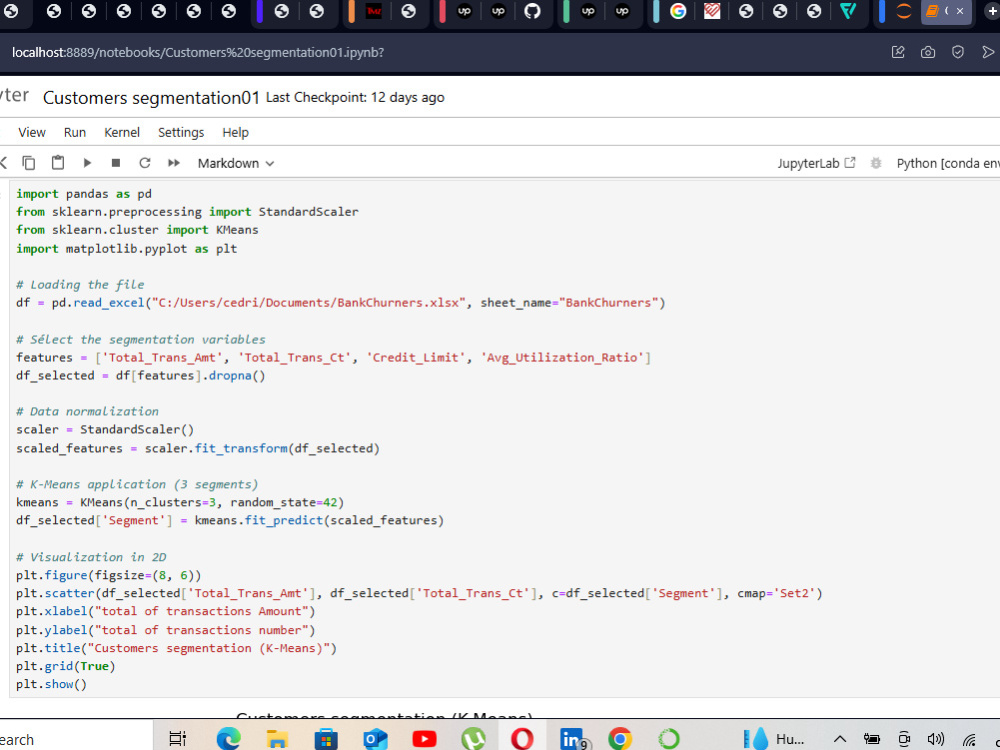This screenshot has width=1000, height=750.
Task: Switch to Opera on the taskbar
Action: [522, 739]
